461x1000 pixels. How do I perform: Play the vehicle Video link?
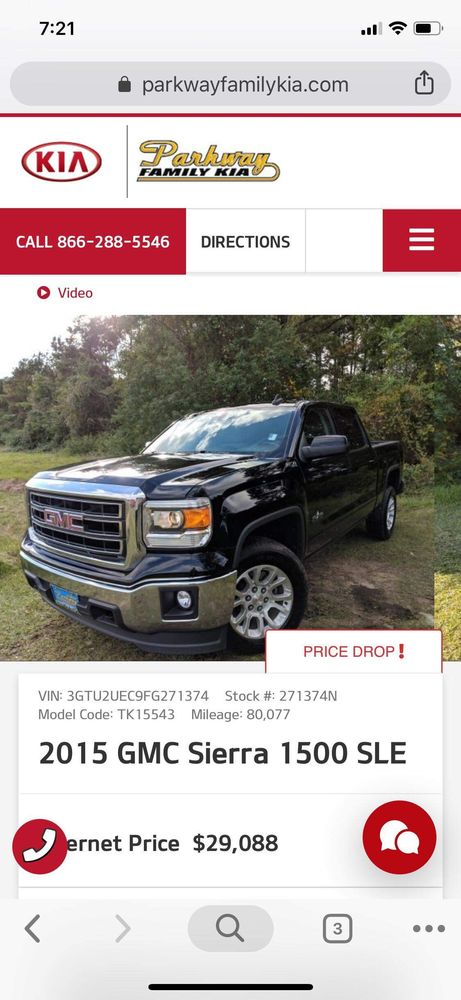pyautogui.click(x=65, y=293)
